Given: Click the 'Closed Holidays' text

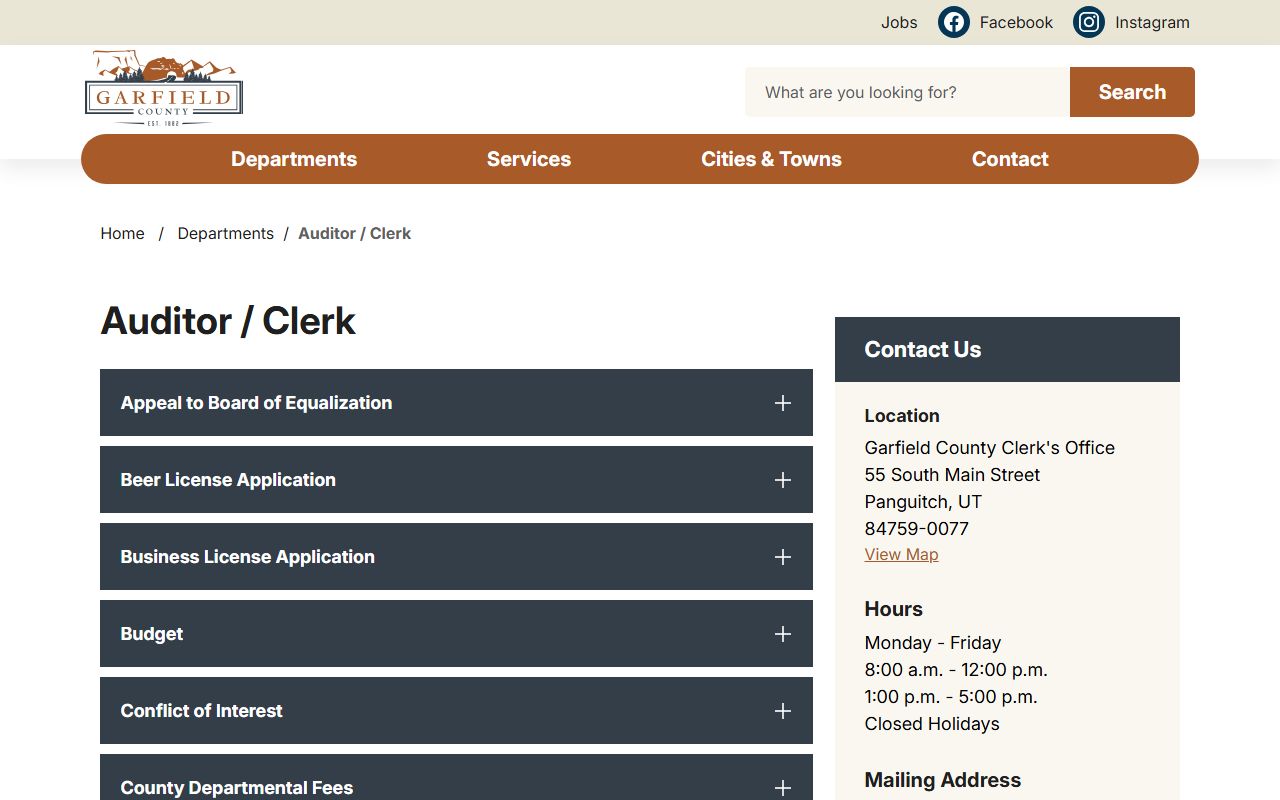Looking at the screenshot, I should (x=932, y=724).
